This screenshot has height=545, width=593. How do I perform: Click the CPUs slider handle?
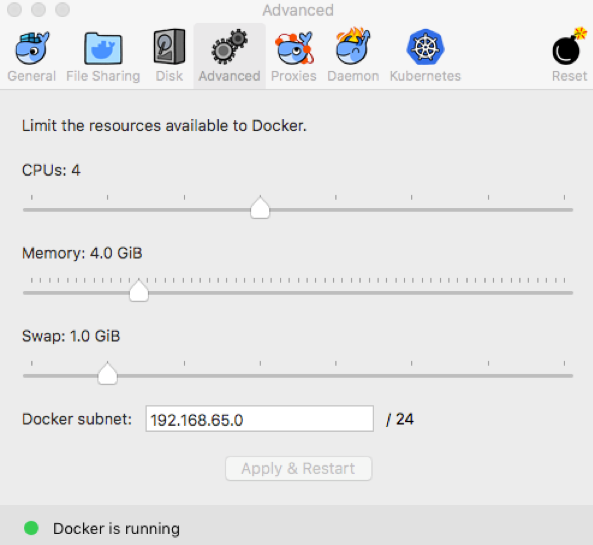click(x=260, y=207)
